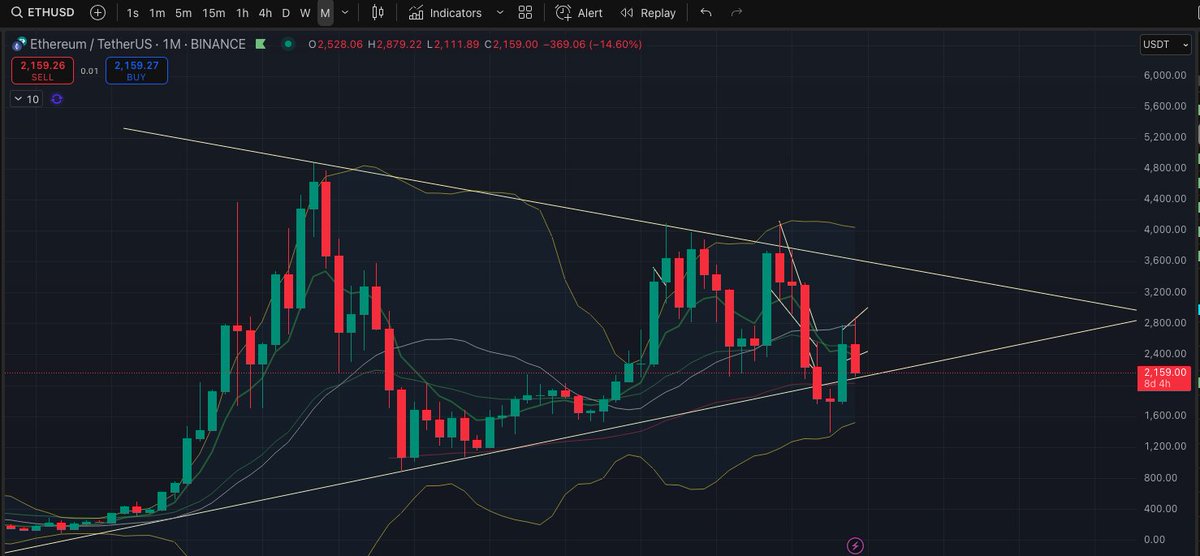Undo the last chart action
Viewport: 1200px width, 556px height.
pyautogui.click(x=706, y=13)
